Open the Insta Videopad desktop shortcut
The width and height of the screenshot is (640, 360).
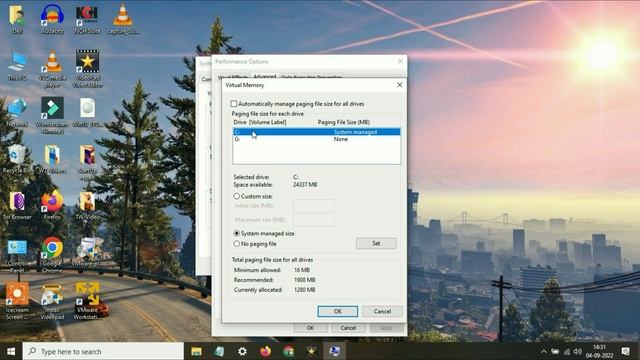(x=52, y=301)
